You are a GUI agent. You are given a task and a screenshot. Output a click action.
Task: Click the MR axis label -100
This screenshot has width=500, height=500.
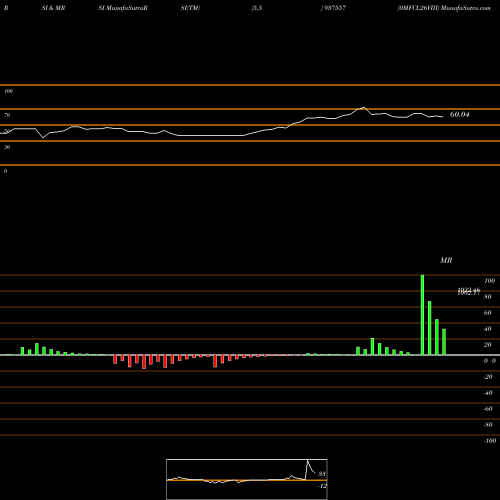(x=490, y=441)
